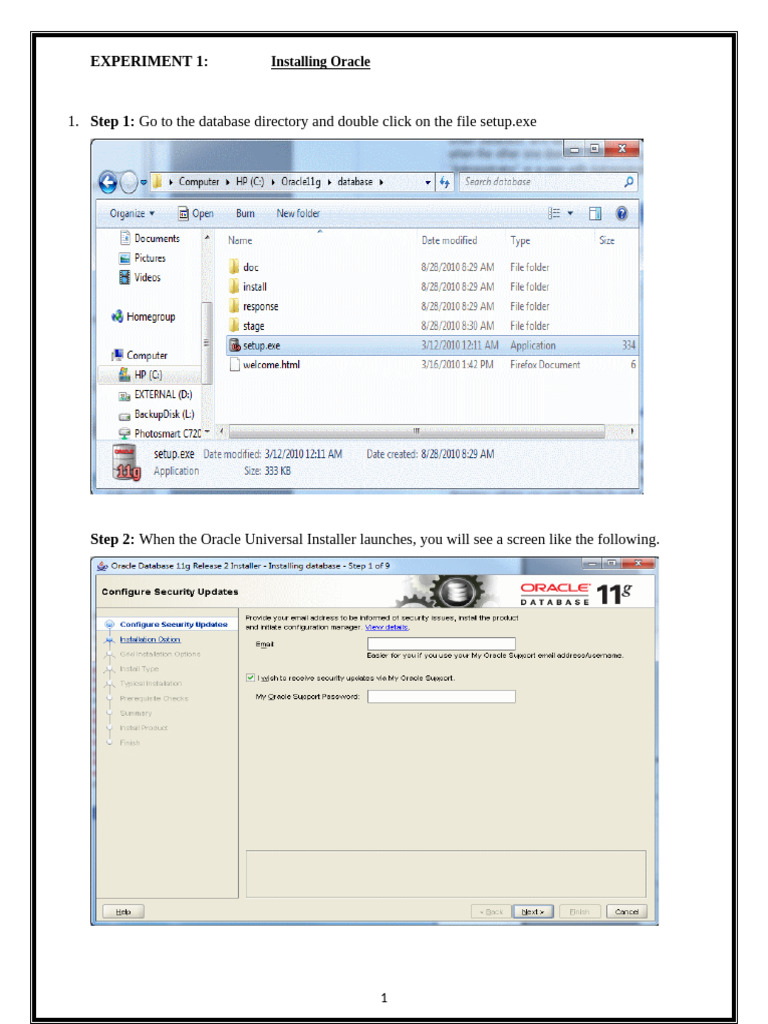Screen dimensions: 768x1024
Task: Click the navigation pane vertical scrollbar
Action: pyautogui.click(x=206, y=343)
